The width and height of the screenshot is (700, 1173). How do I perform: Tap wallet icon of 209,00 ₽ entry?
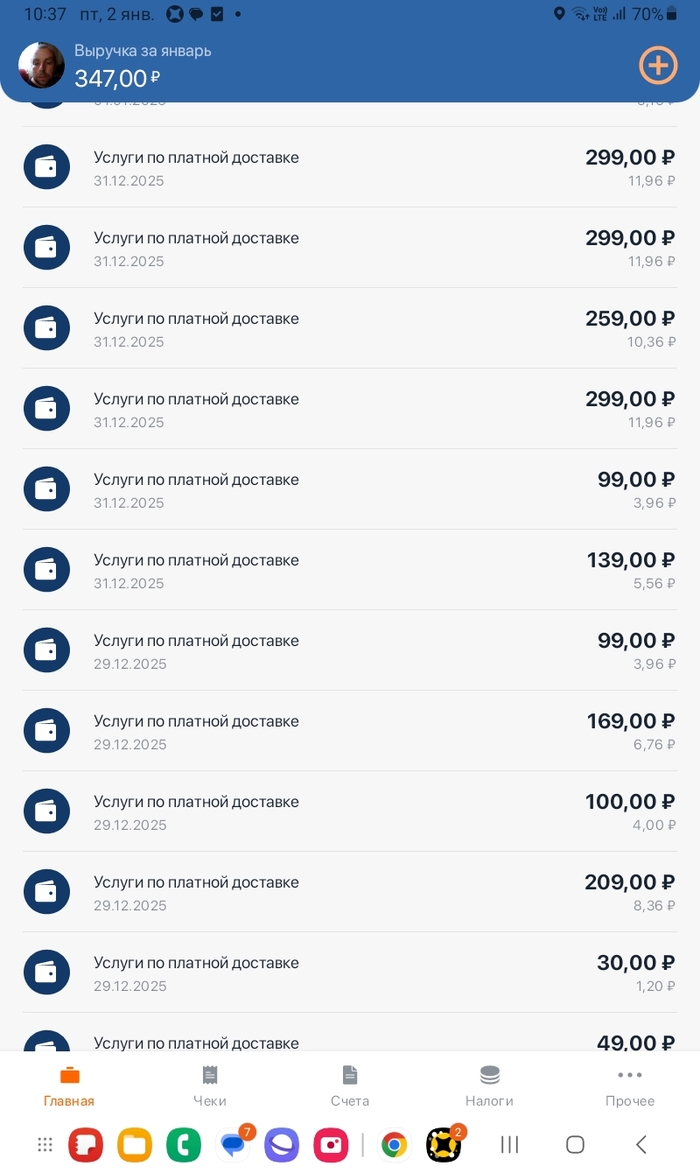(47, 892)
